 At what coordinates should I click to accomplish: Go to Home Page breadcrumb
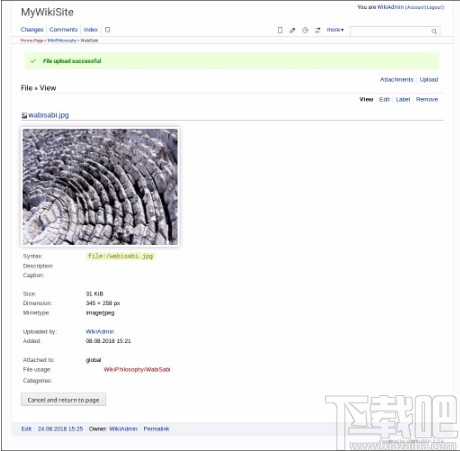coord(32,40)
